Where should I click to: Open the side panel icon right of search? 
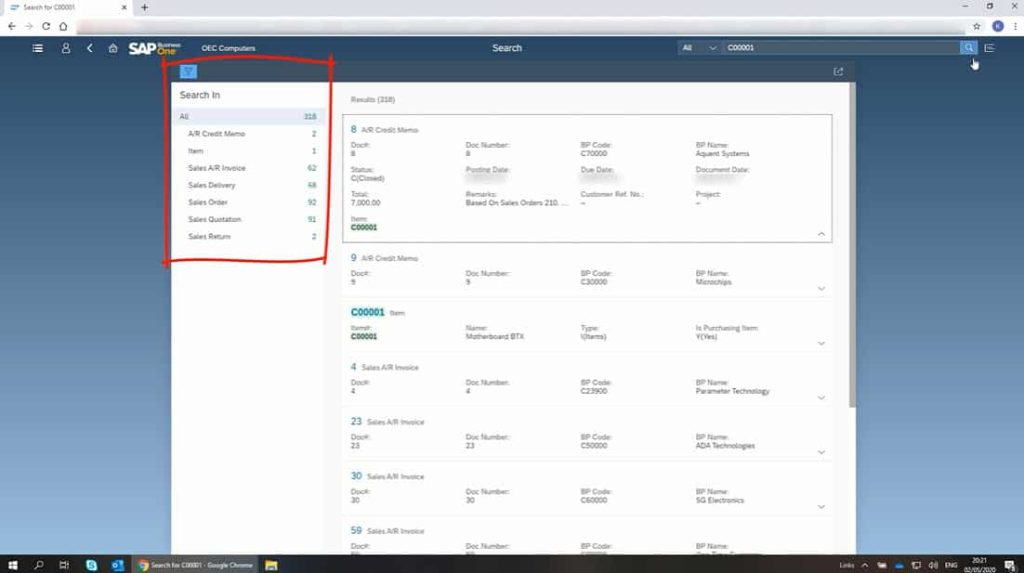coord(989,48)
